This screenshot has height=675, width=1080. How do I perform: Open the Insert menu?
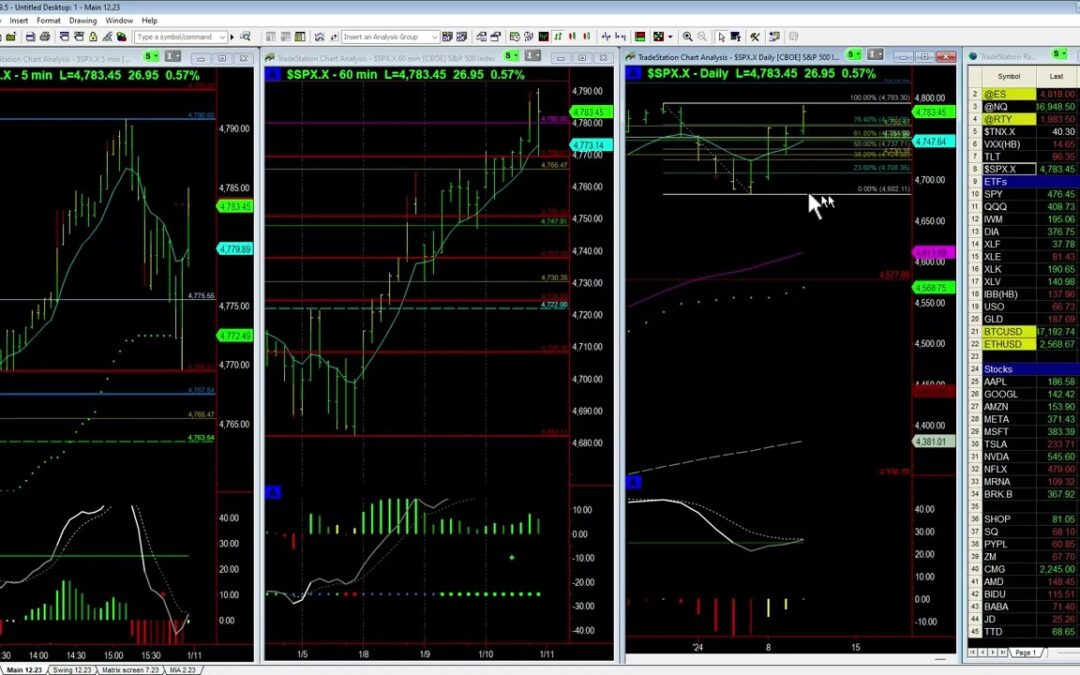[19, 21]
